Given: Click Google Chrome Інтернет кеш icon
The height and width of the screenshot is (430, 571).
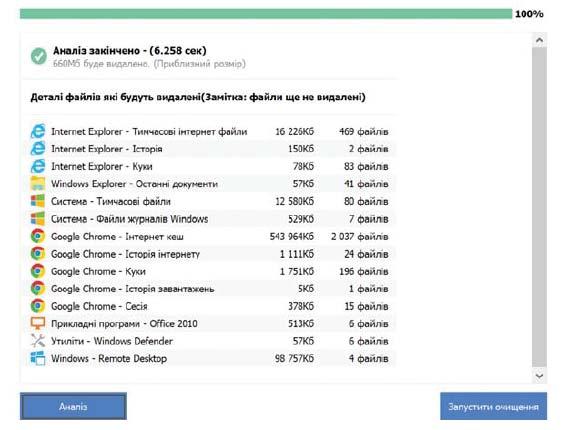Looking at the screenshot, I should click(x=38, y=236).
